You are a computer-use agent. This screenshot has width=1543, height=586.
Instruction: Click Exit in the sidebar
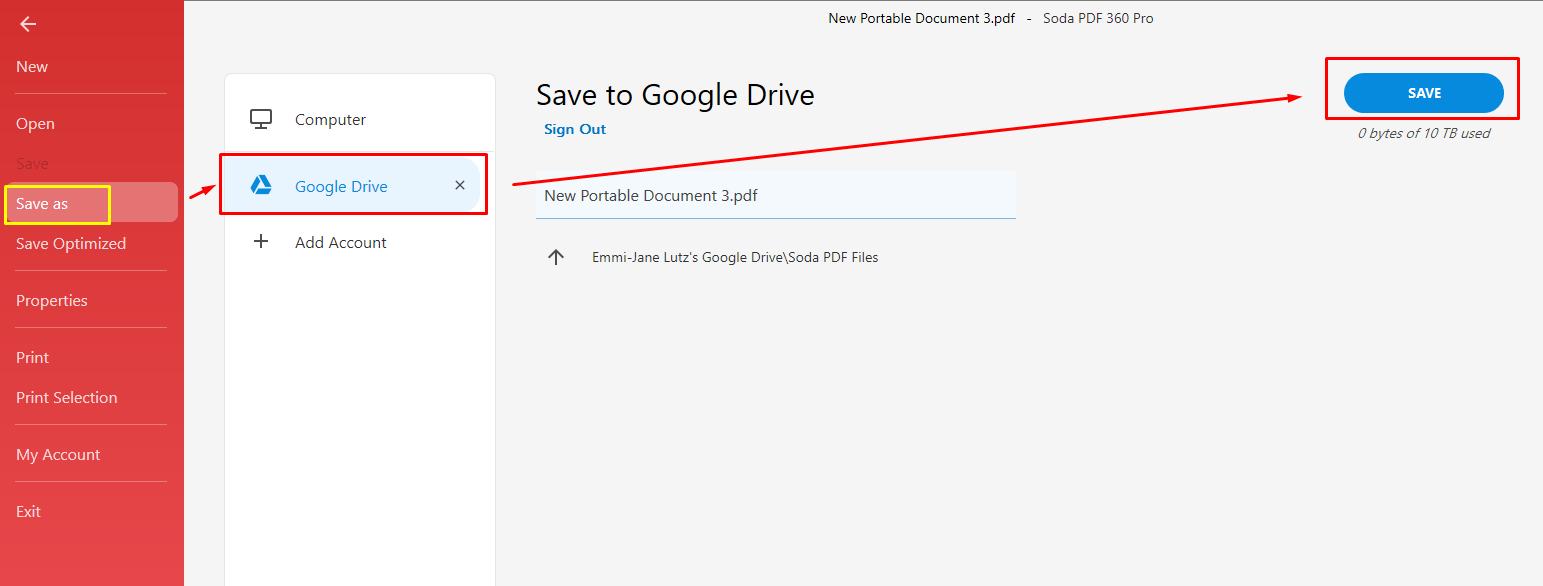click(x=28, y=511)
